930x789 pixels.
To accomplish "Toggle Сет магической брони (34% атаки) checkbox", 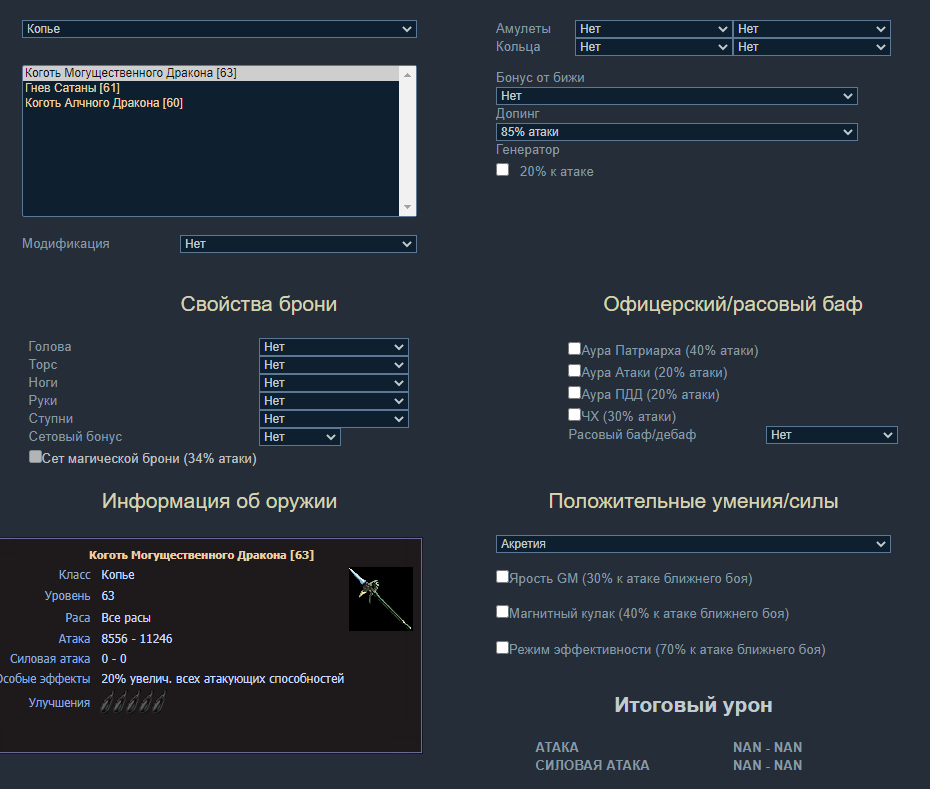I will (36, 457).
